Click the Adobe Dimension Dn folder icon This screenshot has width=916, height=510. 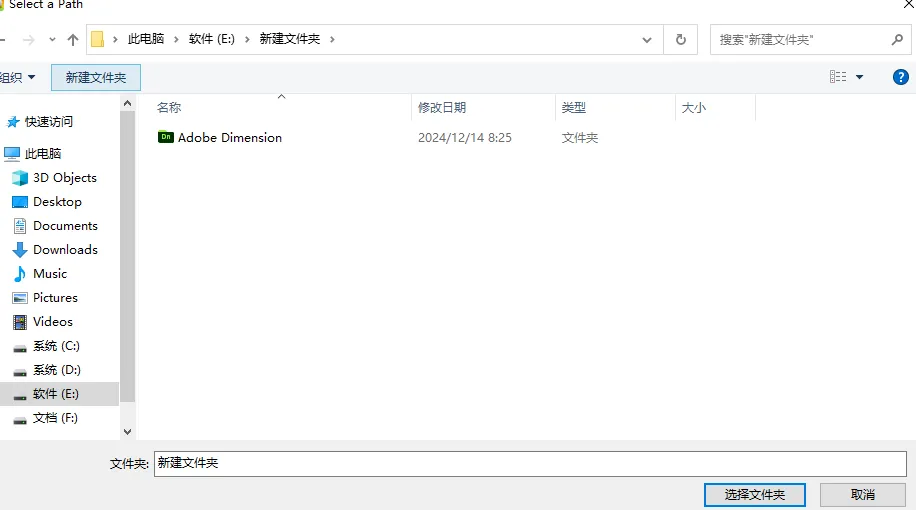tap(166, 137)
